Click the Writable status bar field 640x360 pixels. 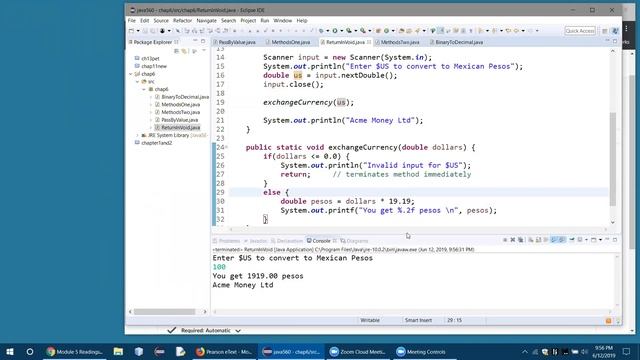[x=370, y=320]
